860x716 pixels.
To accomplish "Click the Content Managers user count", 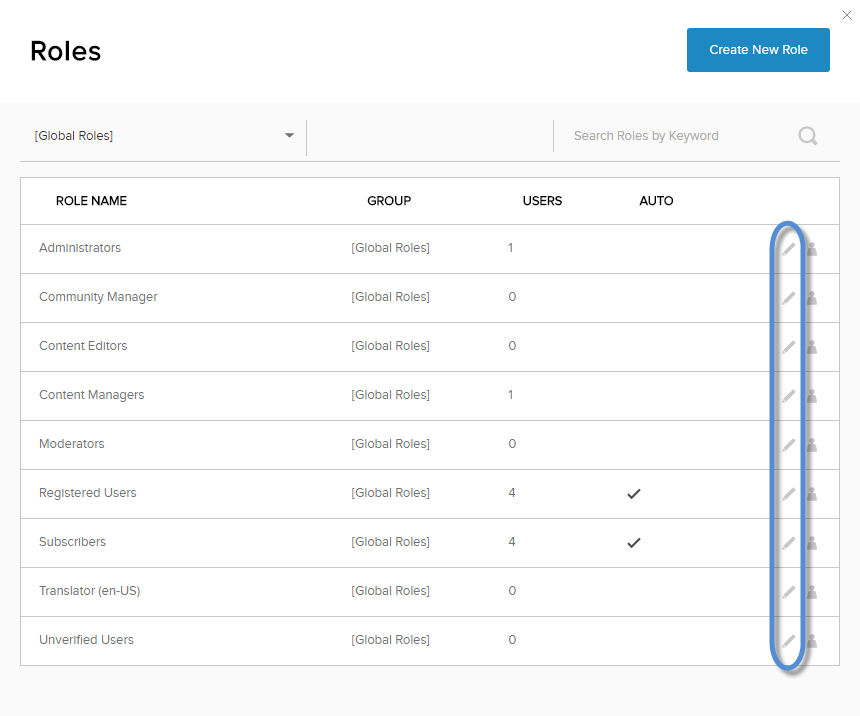I will click(510, 395).
